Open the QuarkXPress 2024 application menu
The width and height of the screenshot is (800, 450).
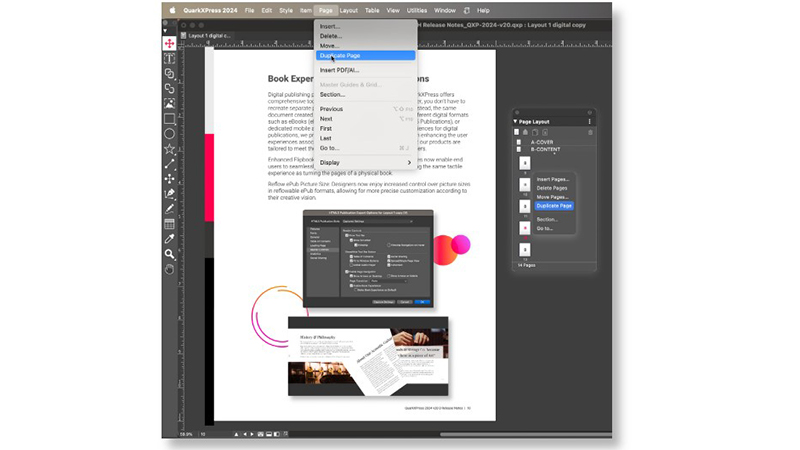pos(210,10)
